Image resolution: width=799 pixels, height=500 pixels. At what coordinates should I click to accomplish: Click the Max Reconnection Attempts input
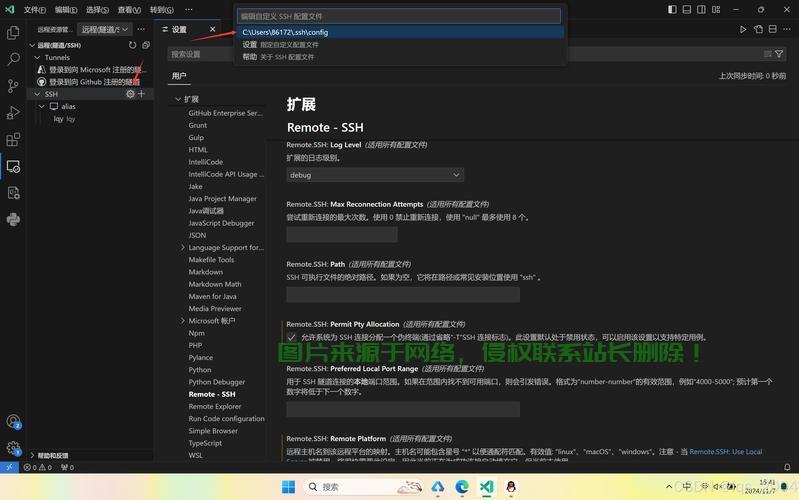(342, 234)
